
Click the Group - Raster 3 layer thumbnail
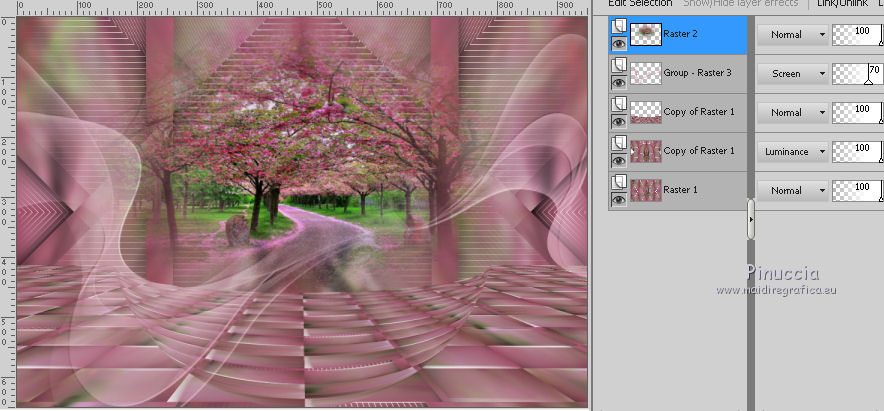coord(646,73)
